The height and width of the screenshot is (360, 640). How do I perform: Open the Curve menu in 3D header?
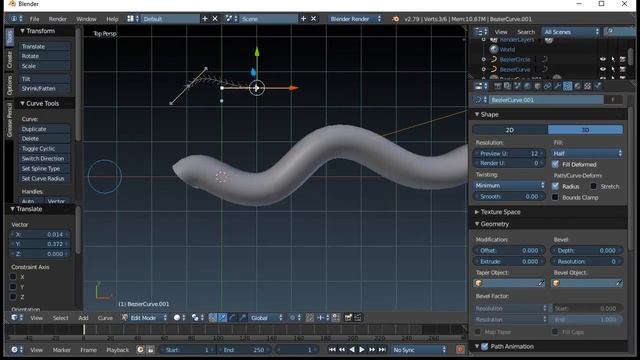pyautogui.click(x=105, y=318)
